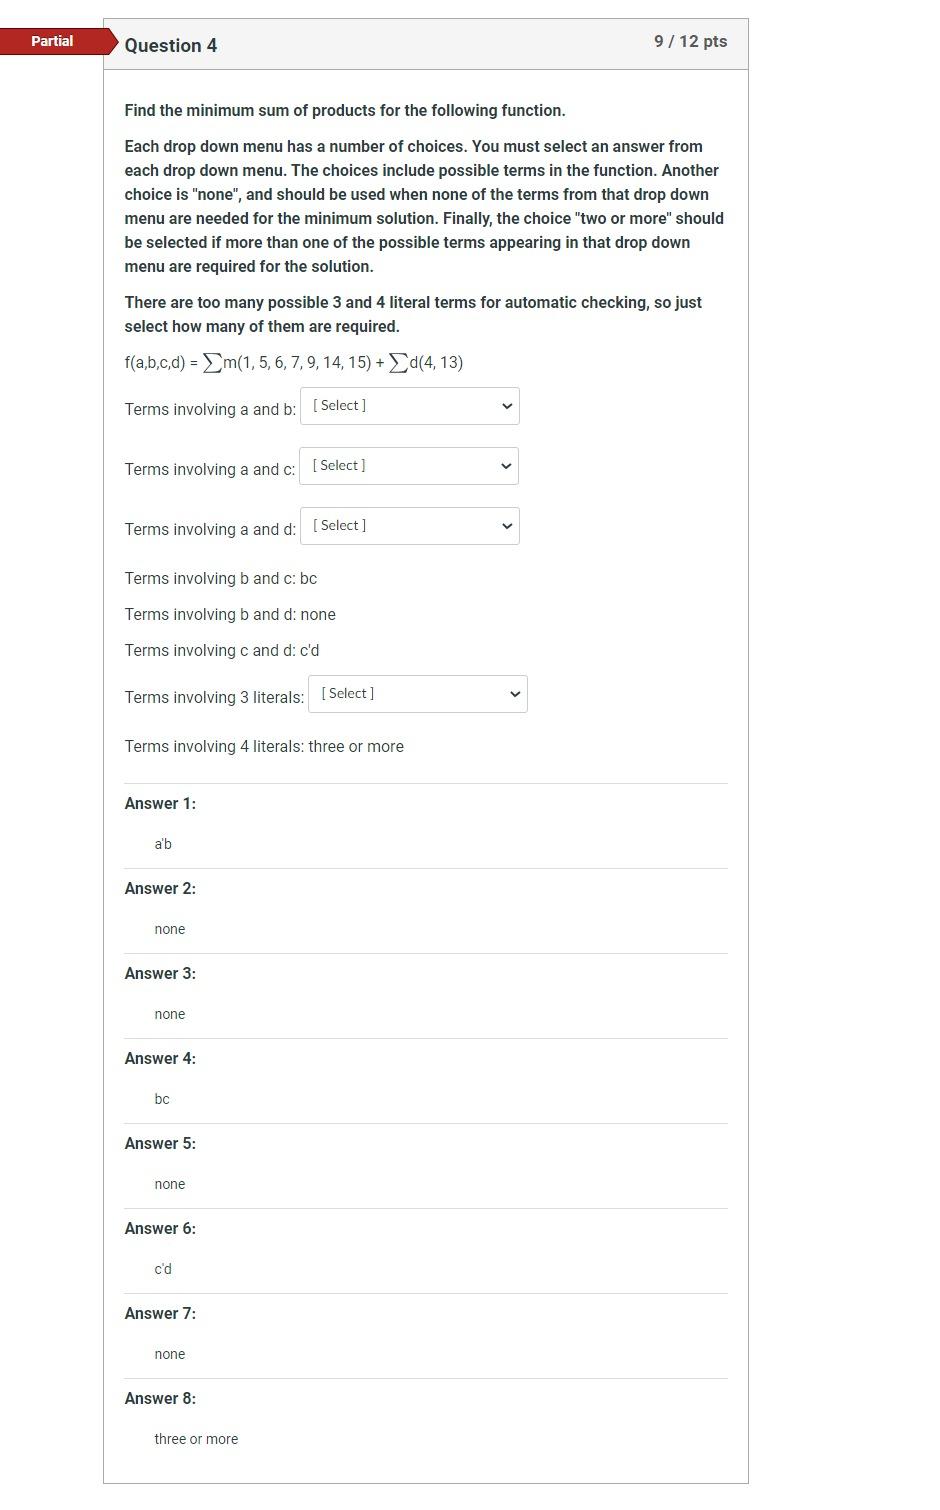The image size is (940, 1510).
Task: Click the '9 / 12 pts' score text
Action: (692, 41)
